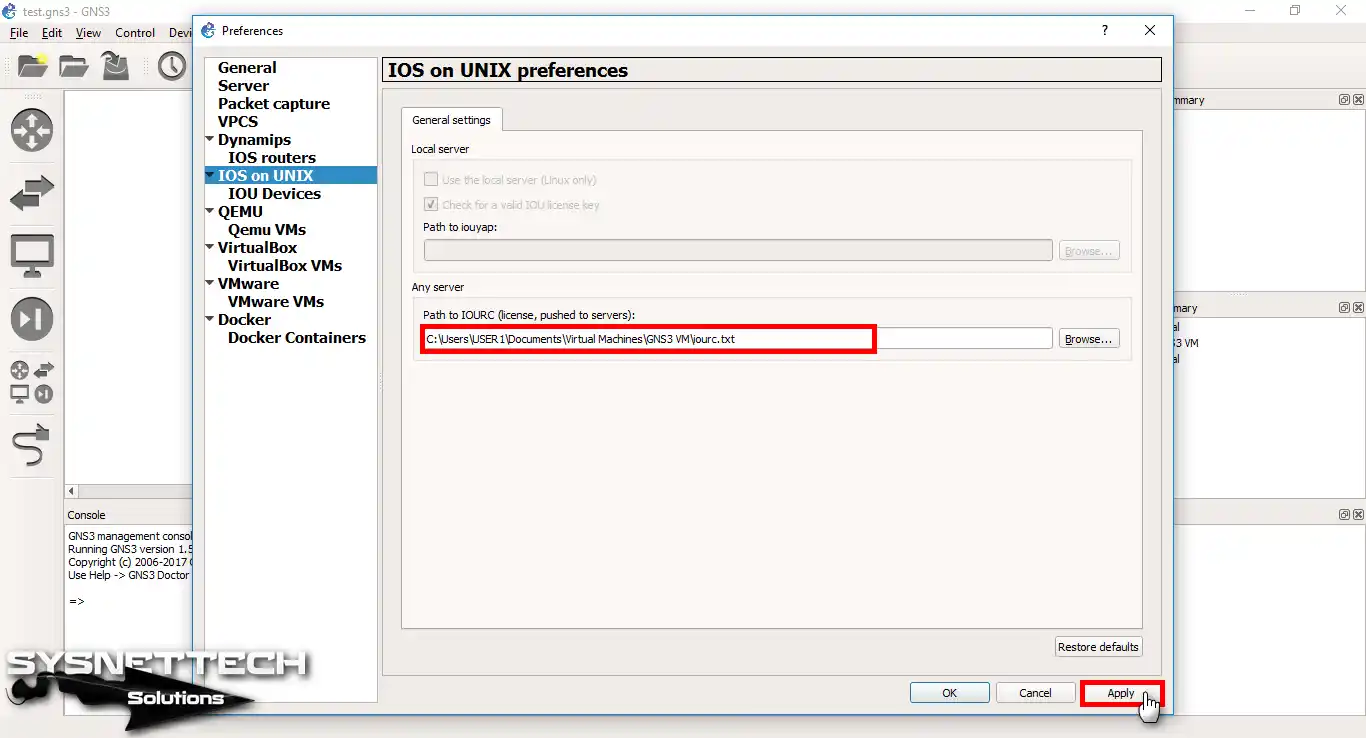Collapse the Docker tree section
Image resolution: width=1366 pixels, height=738 pixels.
[210, 320]
